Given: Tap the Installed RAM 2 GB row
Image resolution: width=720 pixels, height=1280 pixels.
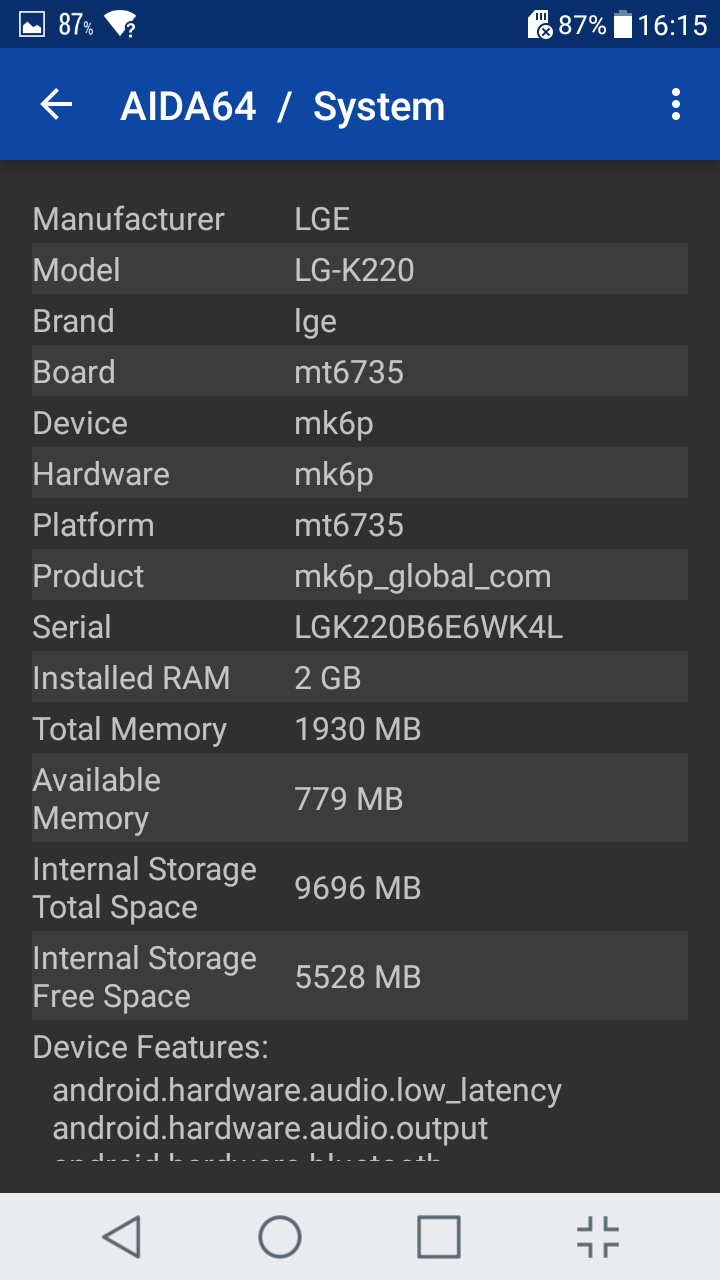Looking at the screenshot, I should [360, 677].
